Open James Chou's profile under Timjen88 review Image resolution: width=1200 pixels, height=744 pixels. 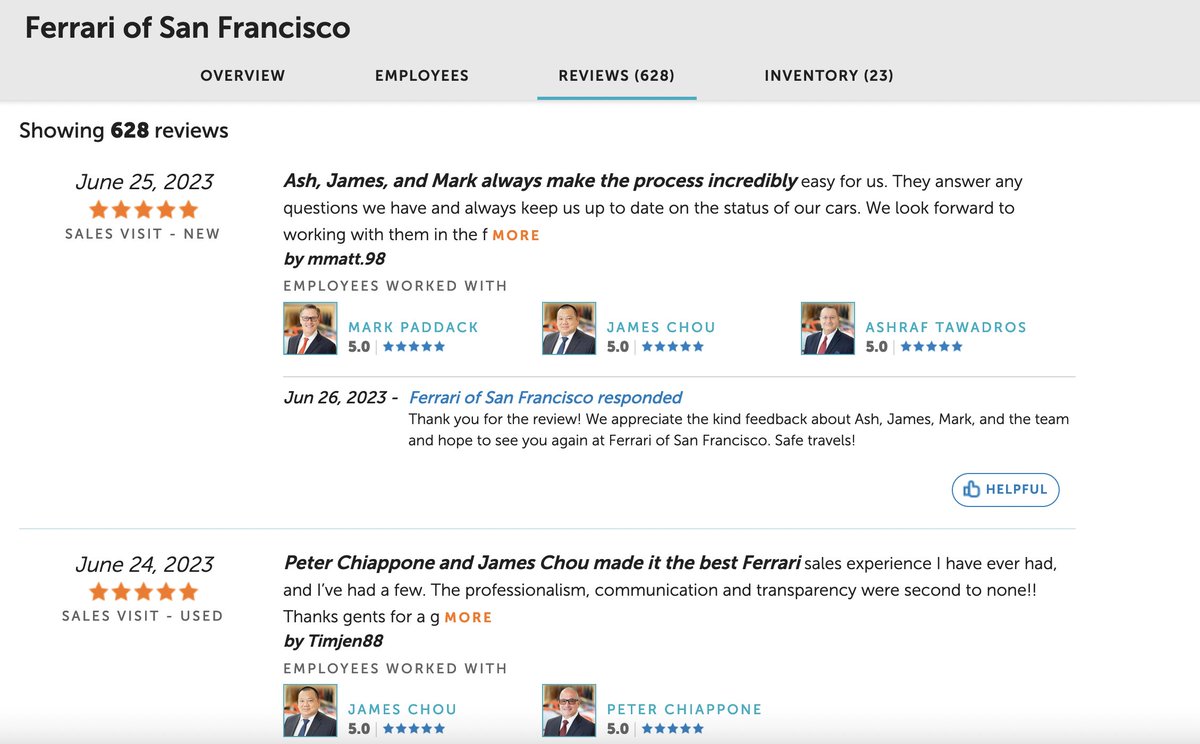click(402, 709)
